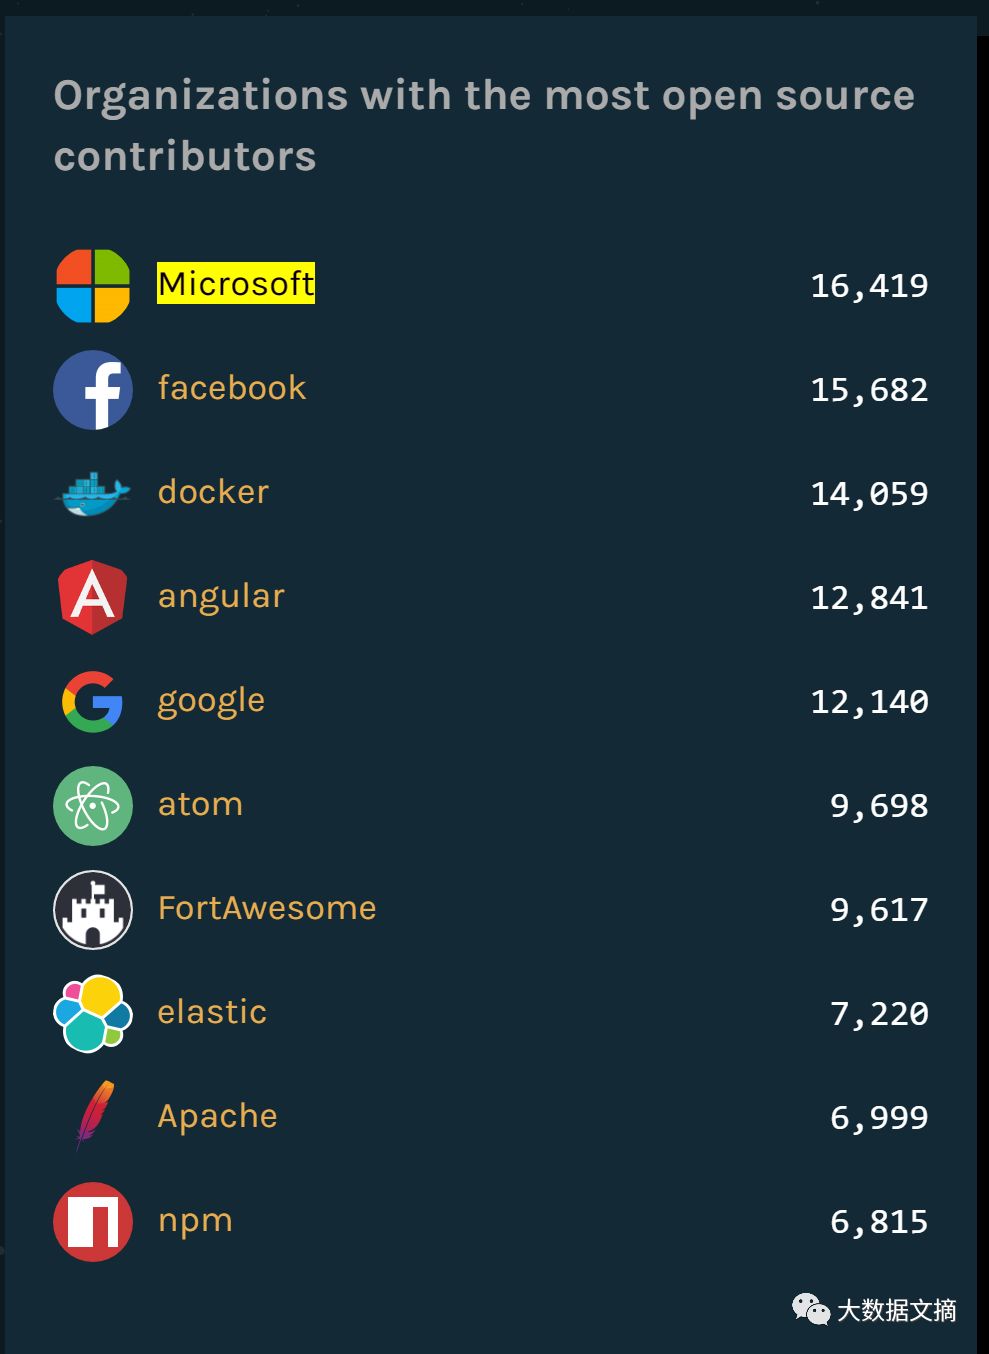Open the docker organization link
Viewport: 989px width, 1354px height.
click(213, 491)
